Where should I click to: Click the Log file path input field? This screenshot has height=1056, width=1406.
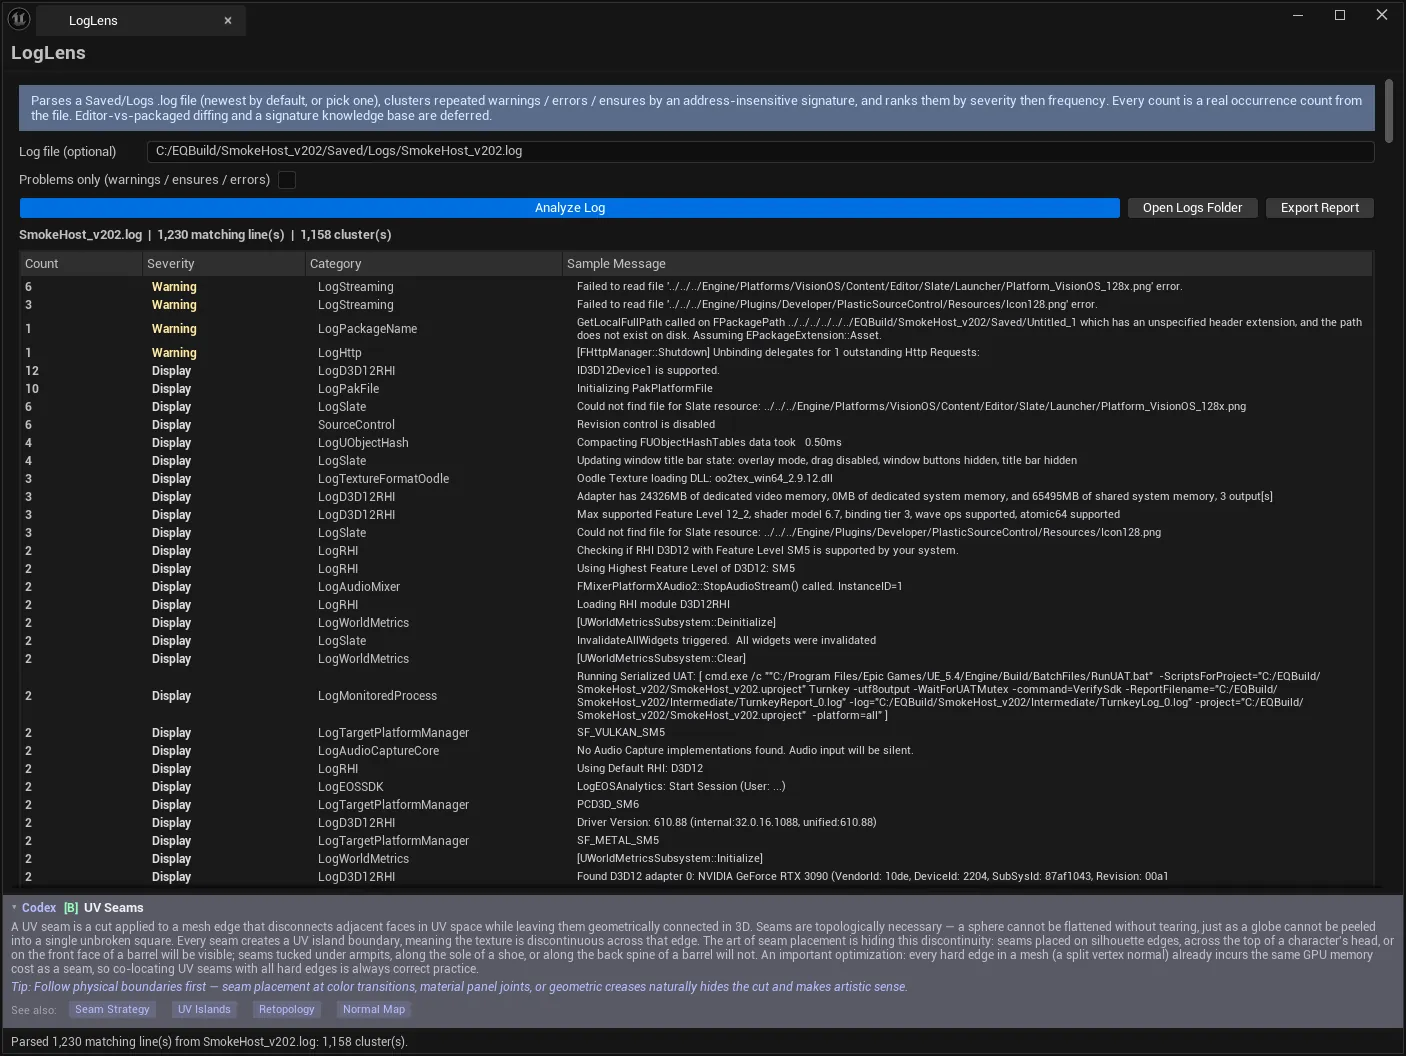pos(760,151)
